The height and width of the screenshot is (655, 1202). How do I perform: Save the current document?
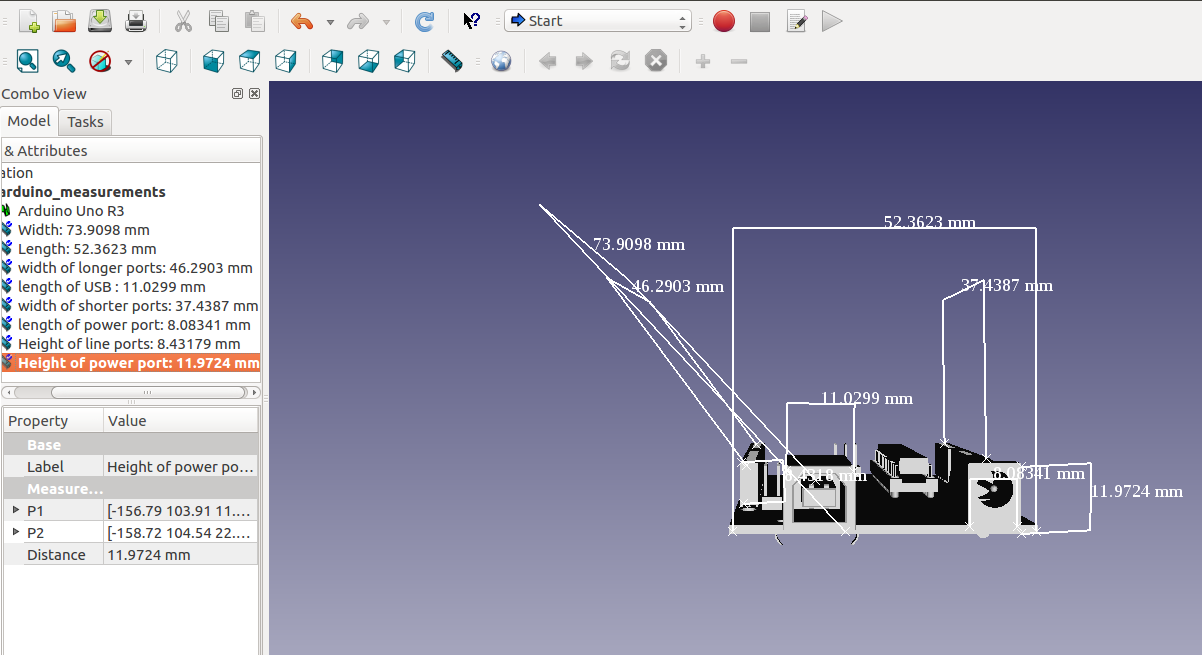click(x=100, y=20)
